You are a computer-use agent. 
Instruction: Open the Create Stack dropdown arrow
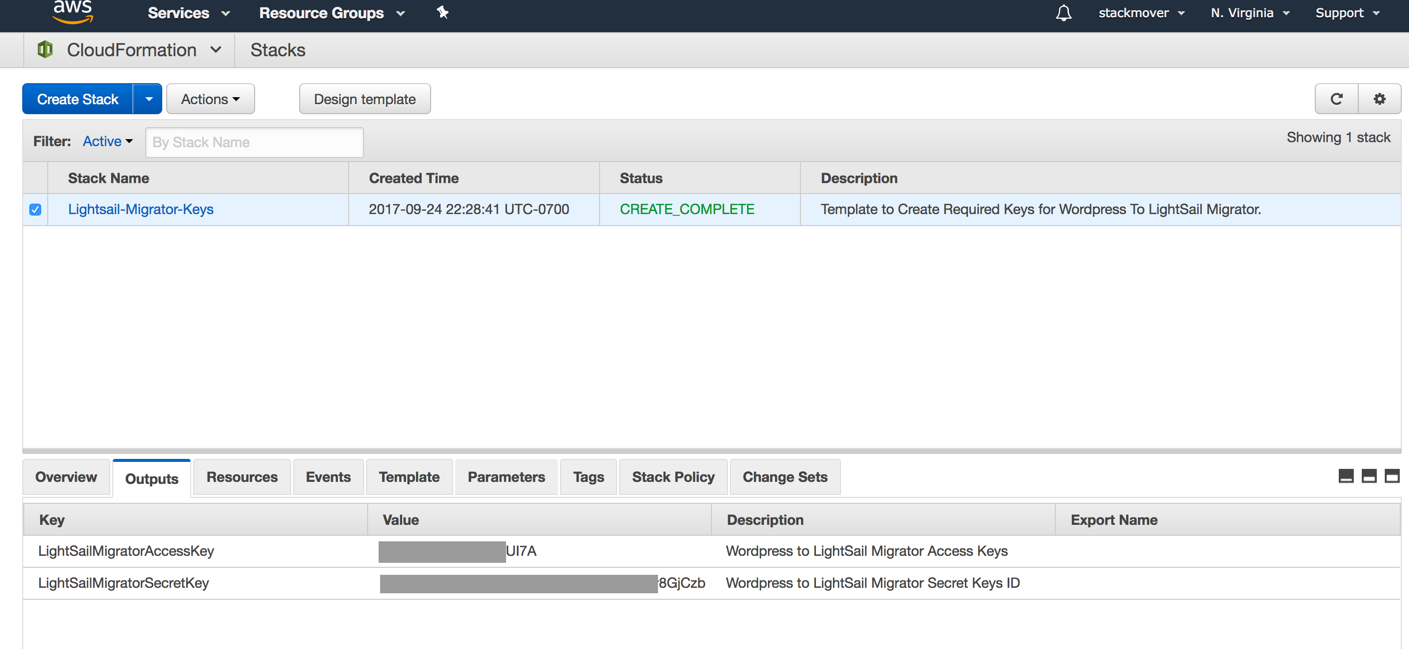(x=148, y=99)
